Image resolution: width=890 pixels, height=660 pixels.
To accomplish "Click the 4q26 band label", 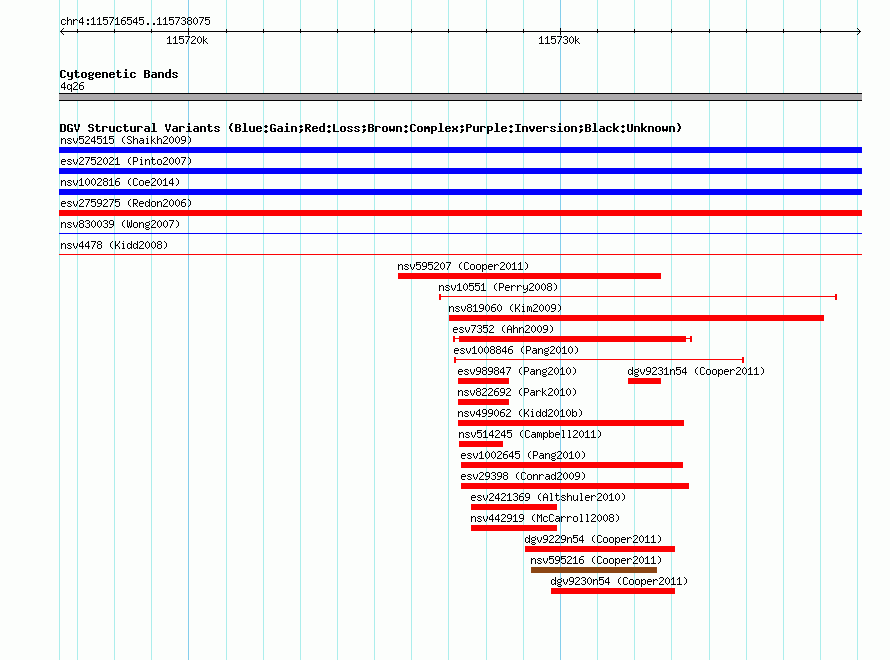I will click(72, 86).
